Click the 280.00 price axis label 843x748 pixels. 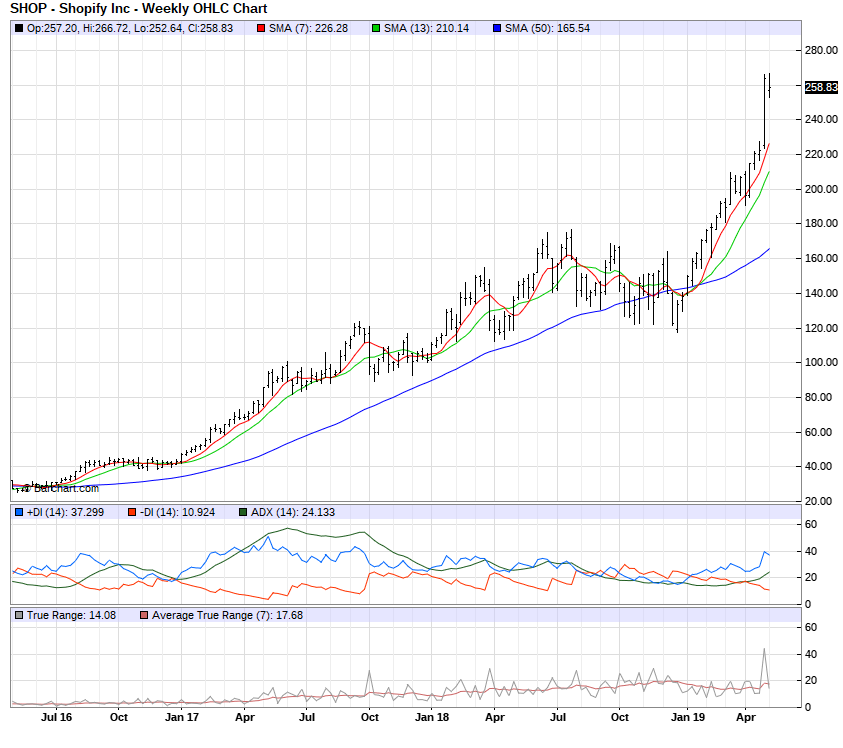pyautogui.click(x=821, y=51)
